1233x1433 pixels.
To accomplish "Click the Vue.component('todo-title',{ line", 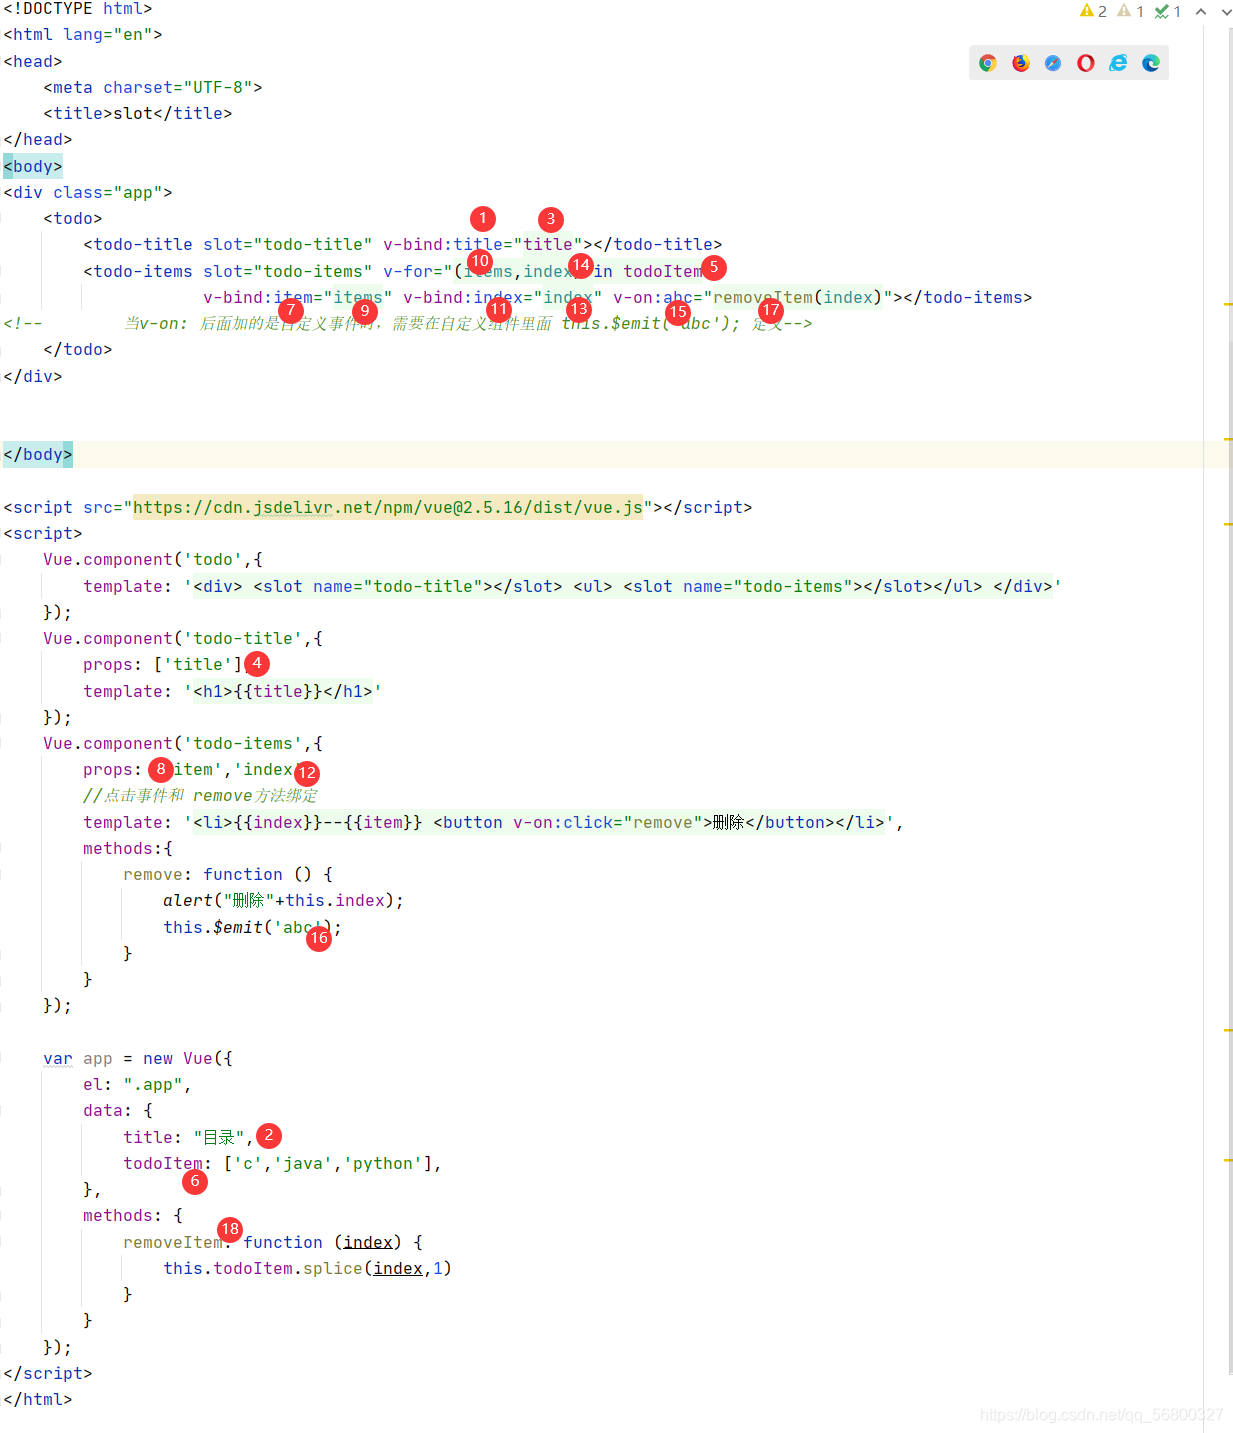I will pos(183,639).
